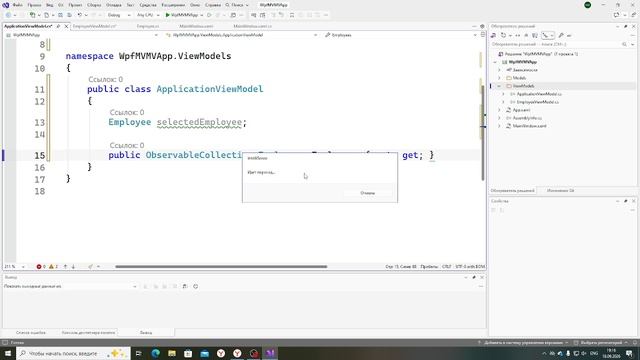Switch to the MainWindow.xaml.cs tab
Screen dimensions: 640x360
pos(253,26)
